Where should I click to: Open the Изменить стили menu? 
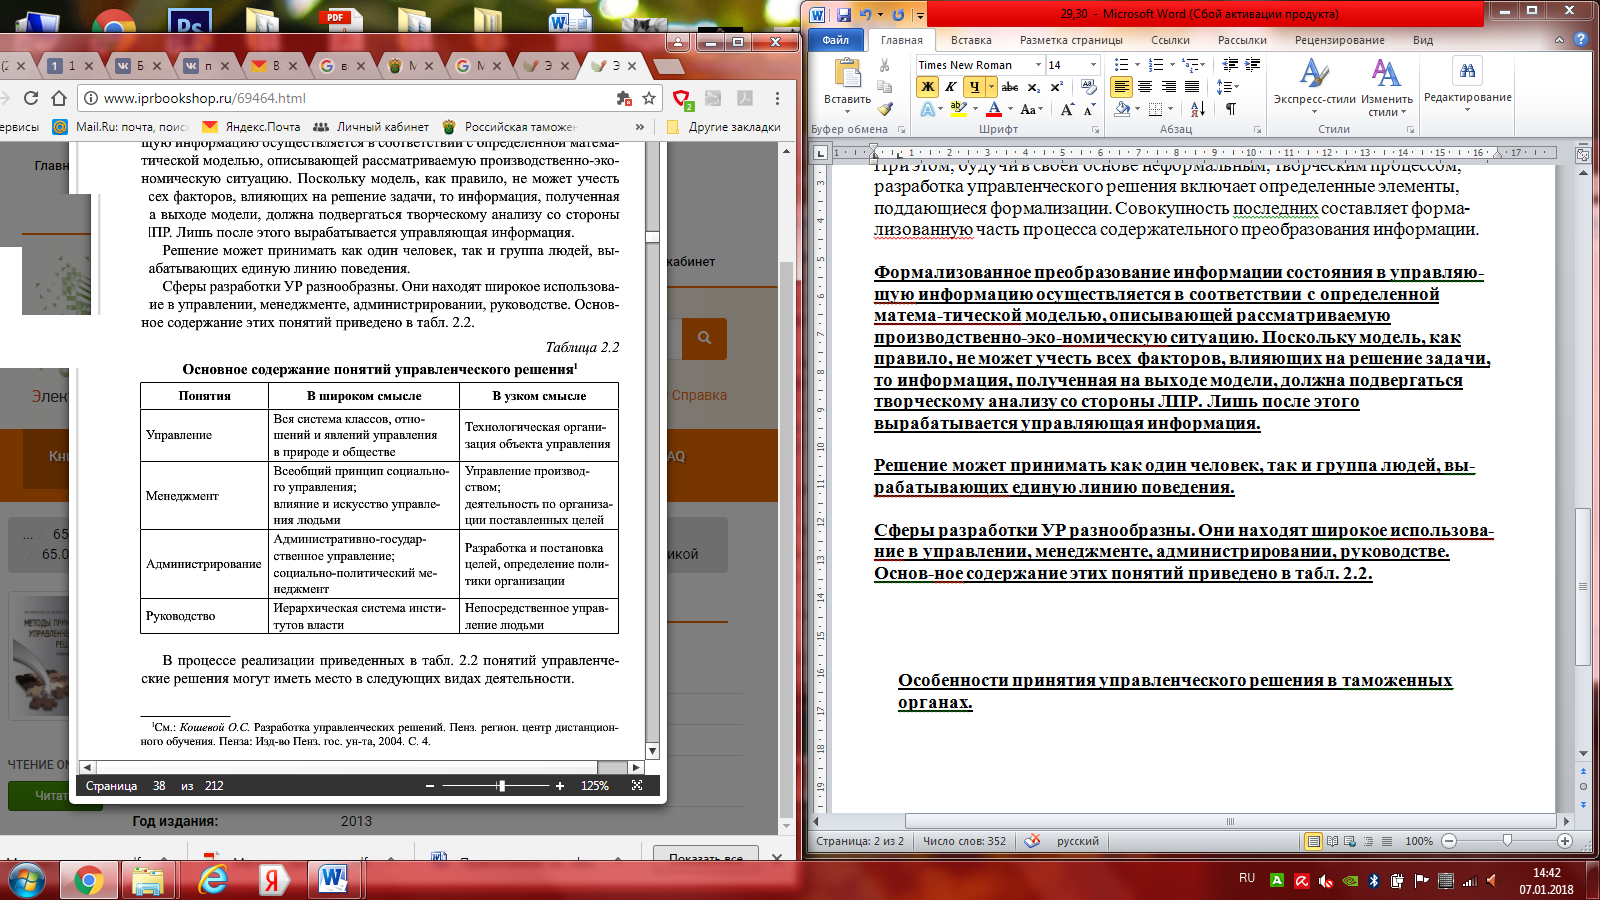pyautogui.click(x=1387, y=86)
